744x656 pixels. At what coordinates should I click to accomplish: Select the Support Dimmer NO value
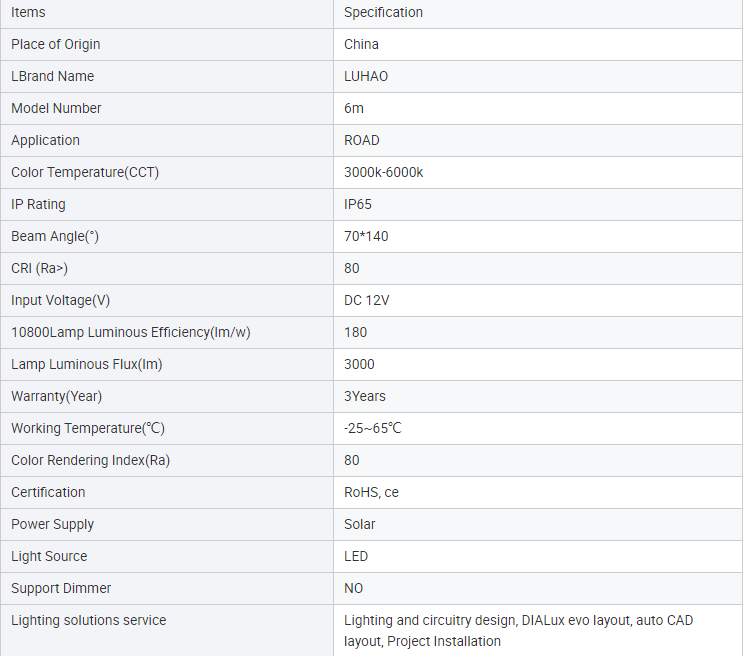pos(353,588)
